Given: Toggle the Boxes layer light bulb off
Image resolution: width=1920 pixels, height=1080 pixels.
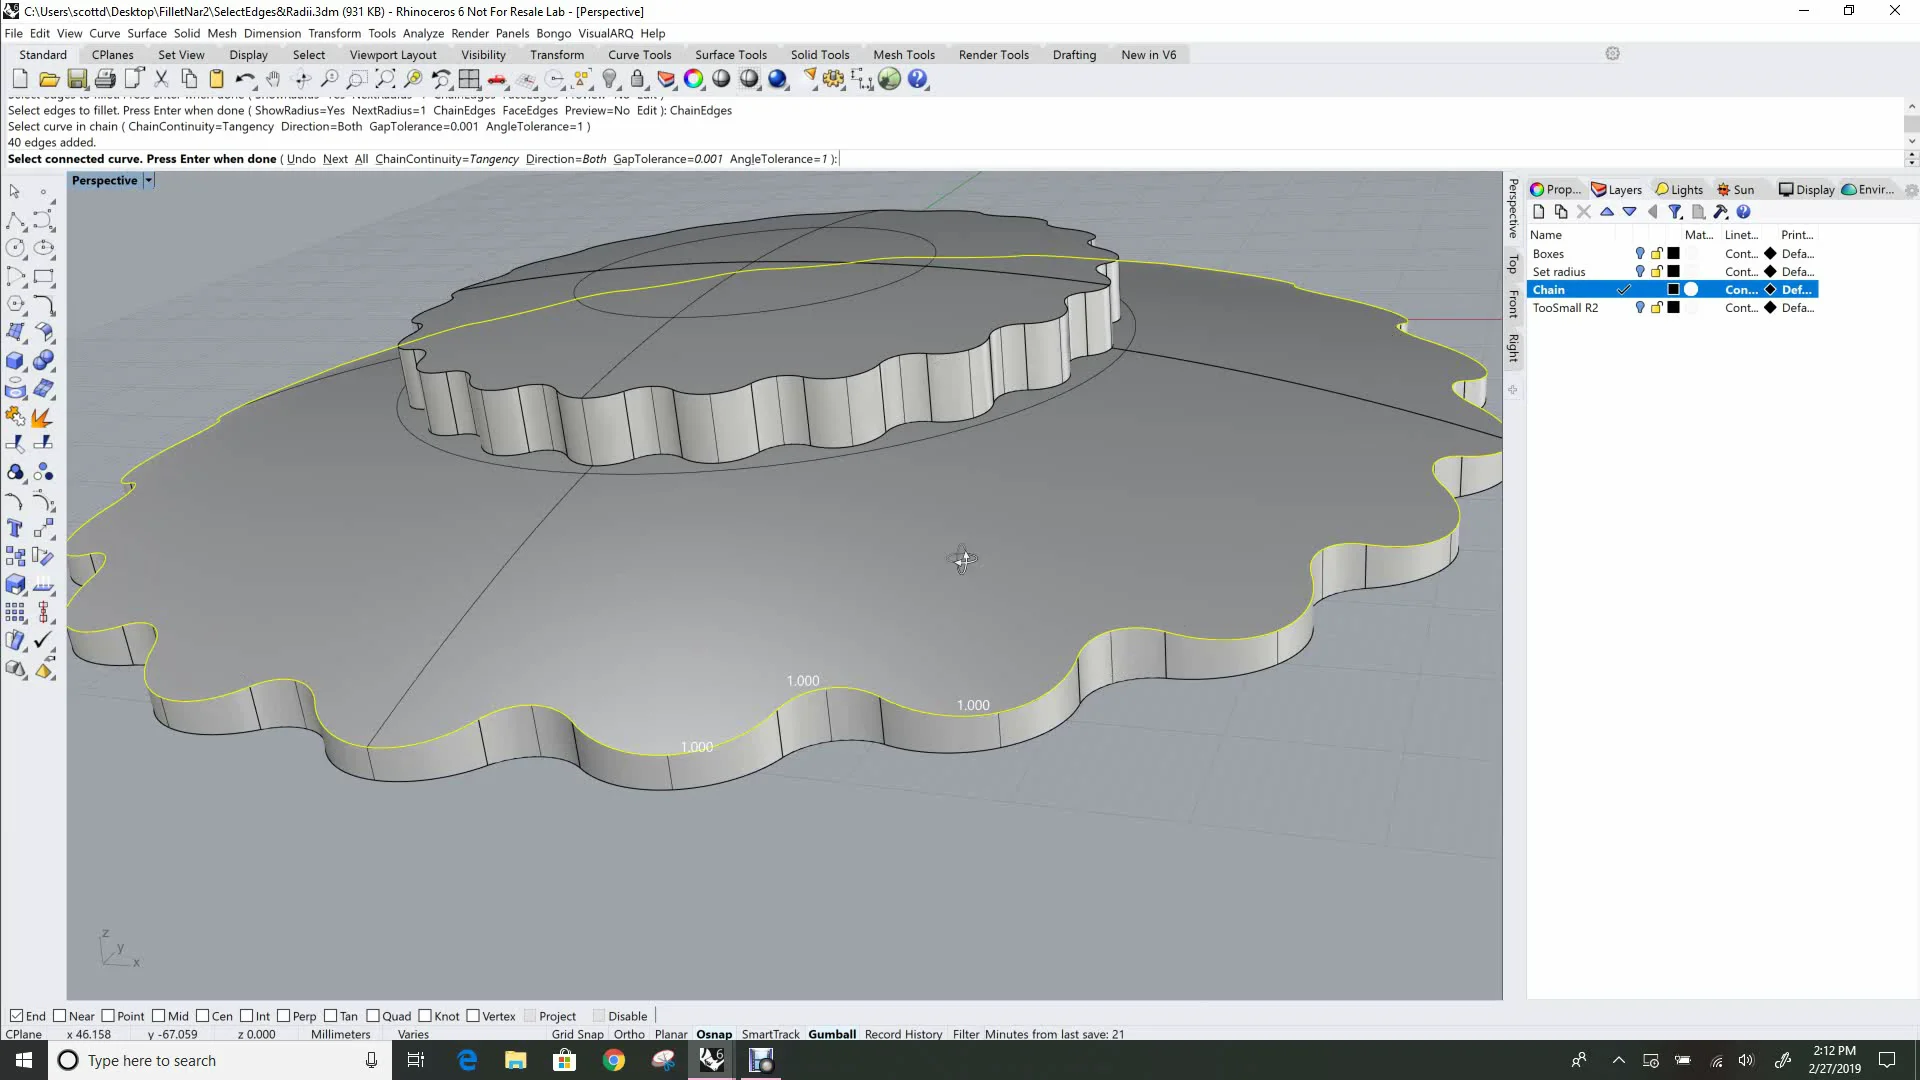Looking at the screenshot, I should pos(1640,253).
